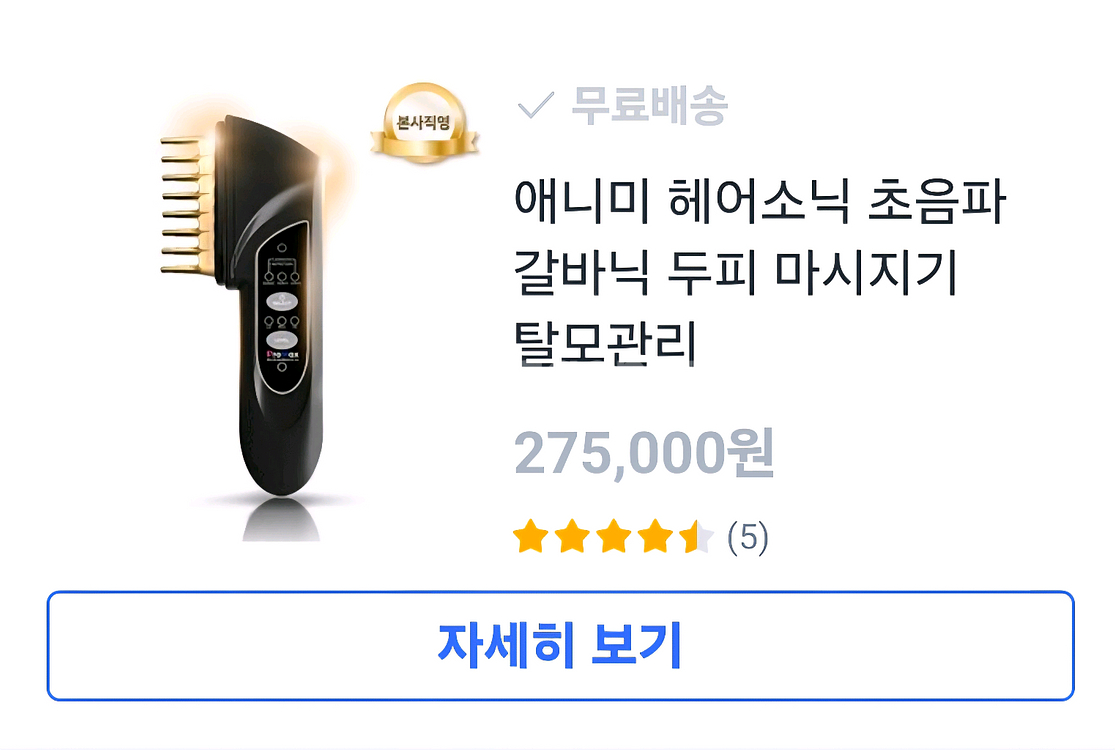Click the second yellow rating star
The width and height of the screenshot is (1115, 750).
(x=572, y=537)
